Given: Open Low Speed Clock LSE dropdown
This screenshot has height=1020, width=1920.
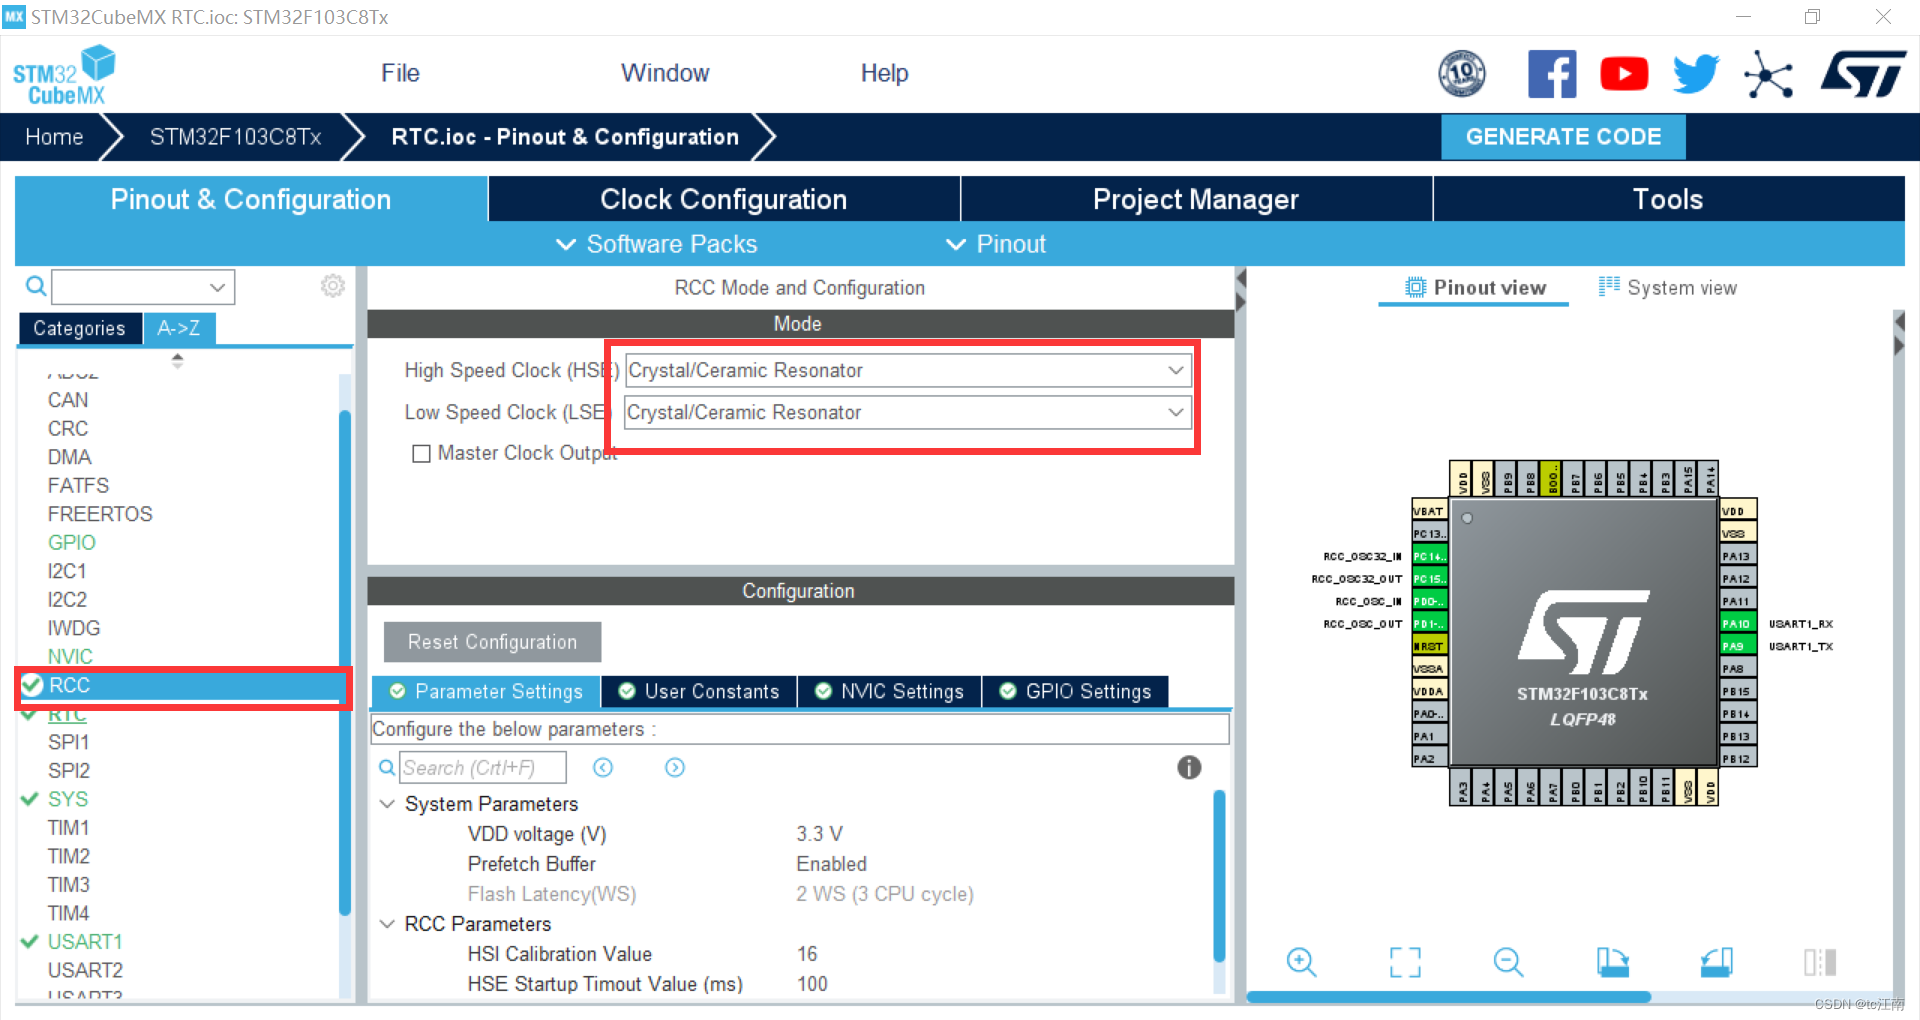Looking at the screenshot, I should point(908,412).
